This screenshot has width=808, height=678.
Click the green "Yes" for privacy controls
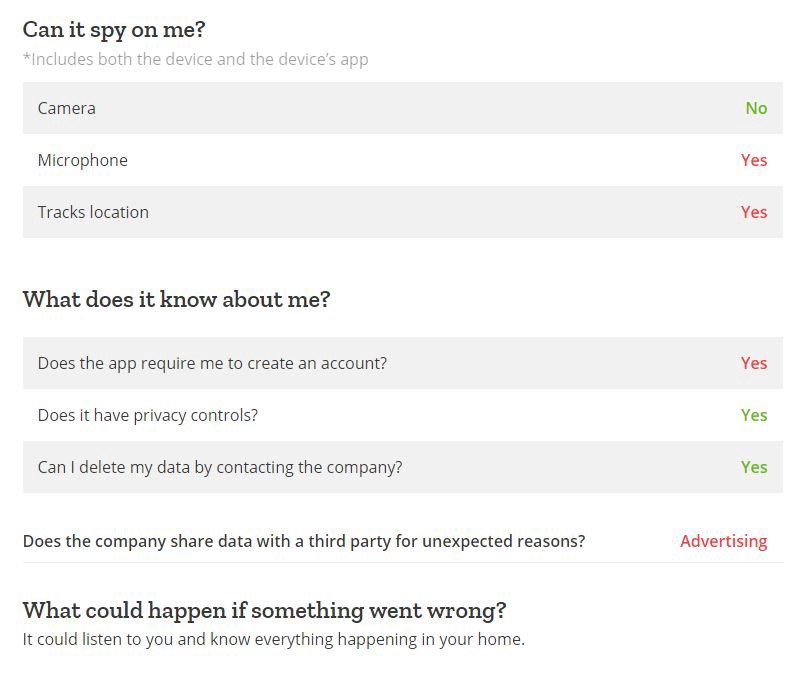(x=754, y=415)
